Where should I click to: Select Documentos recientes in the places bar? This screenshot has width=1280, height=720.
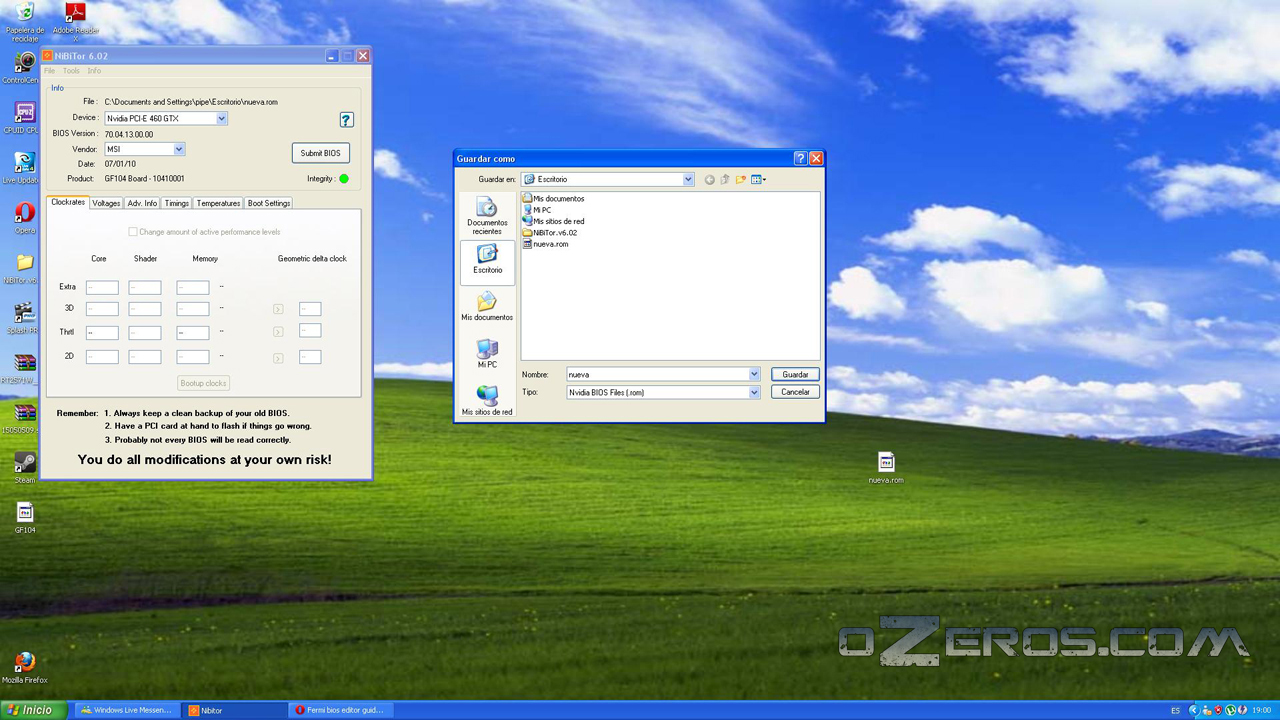[x=487, y=214]
